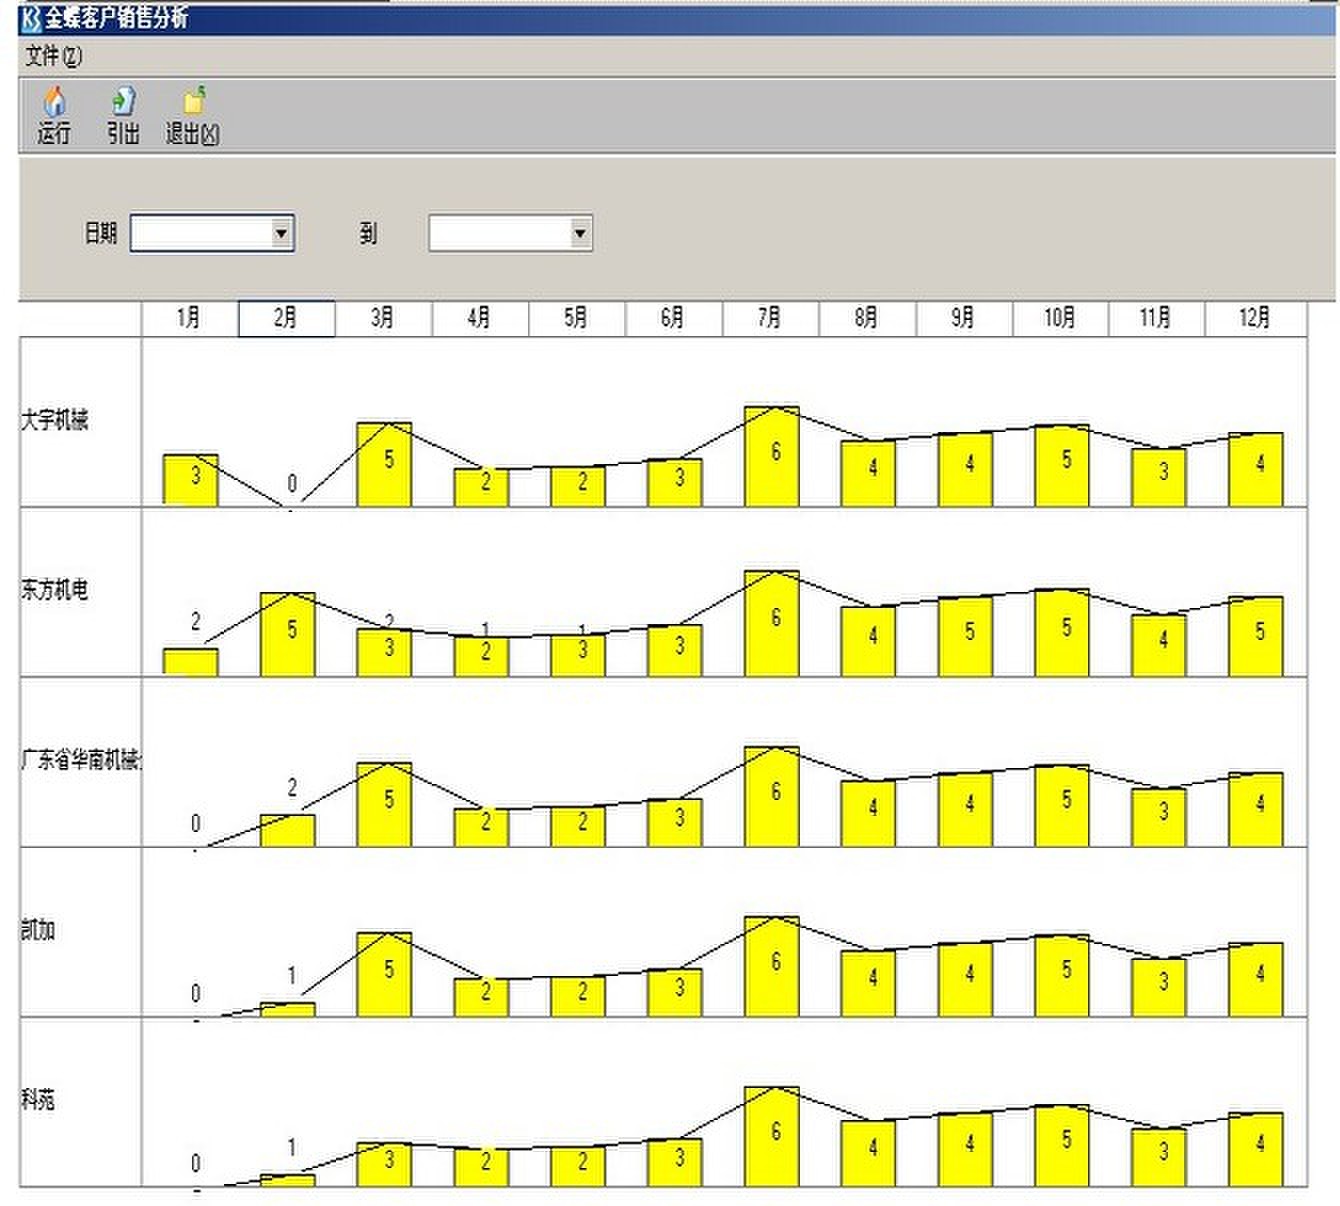The image size is (1340, 1206).
Task: Select the 5月 column header
Action: click(x=577, y=318)
